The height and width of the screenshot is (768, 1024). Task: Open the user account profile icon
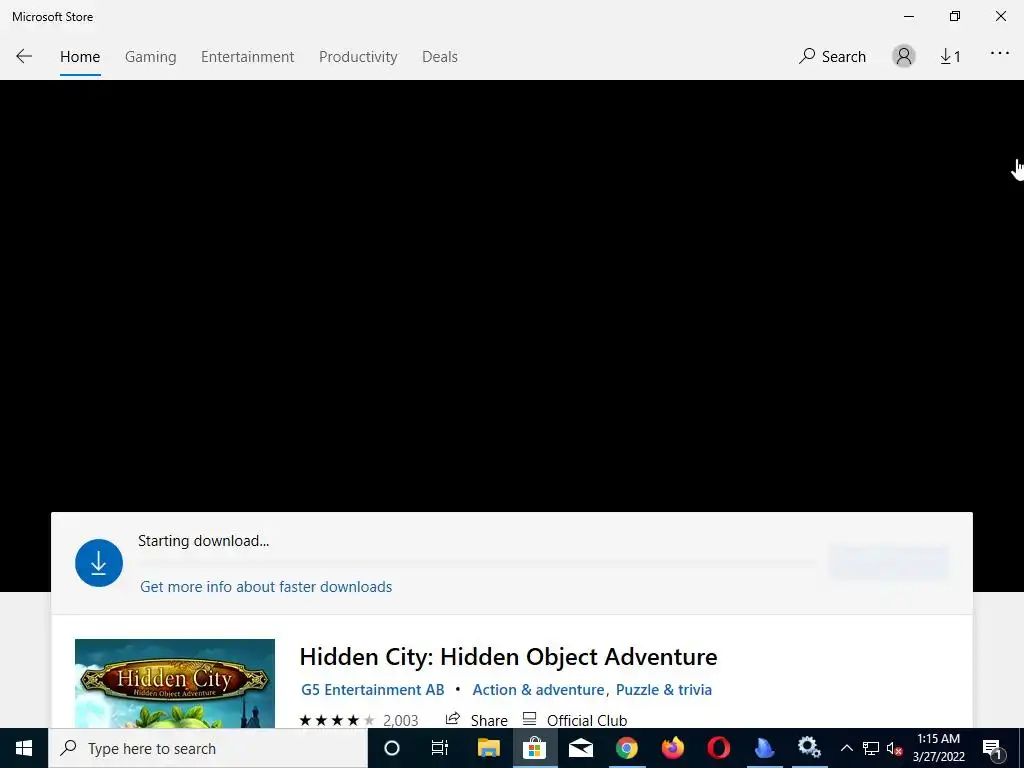click(904, 56)
